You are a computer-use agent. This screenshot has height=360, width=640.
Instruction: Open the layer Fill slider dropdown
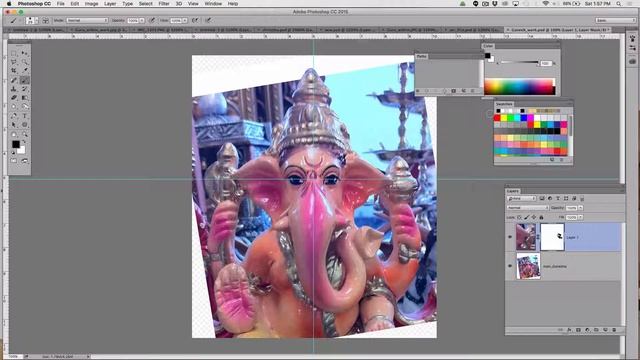click(x=580, y=218)
